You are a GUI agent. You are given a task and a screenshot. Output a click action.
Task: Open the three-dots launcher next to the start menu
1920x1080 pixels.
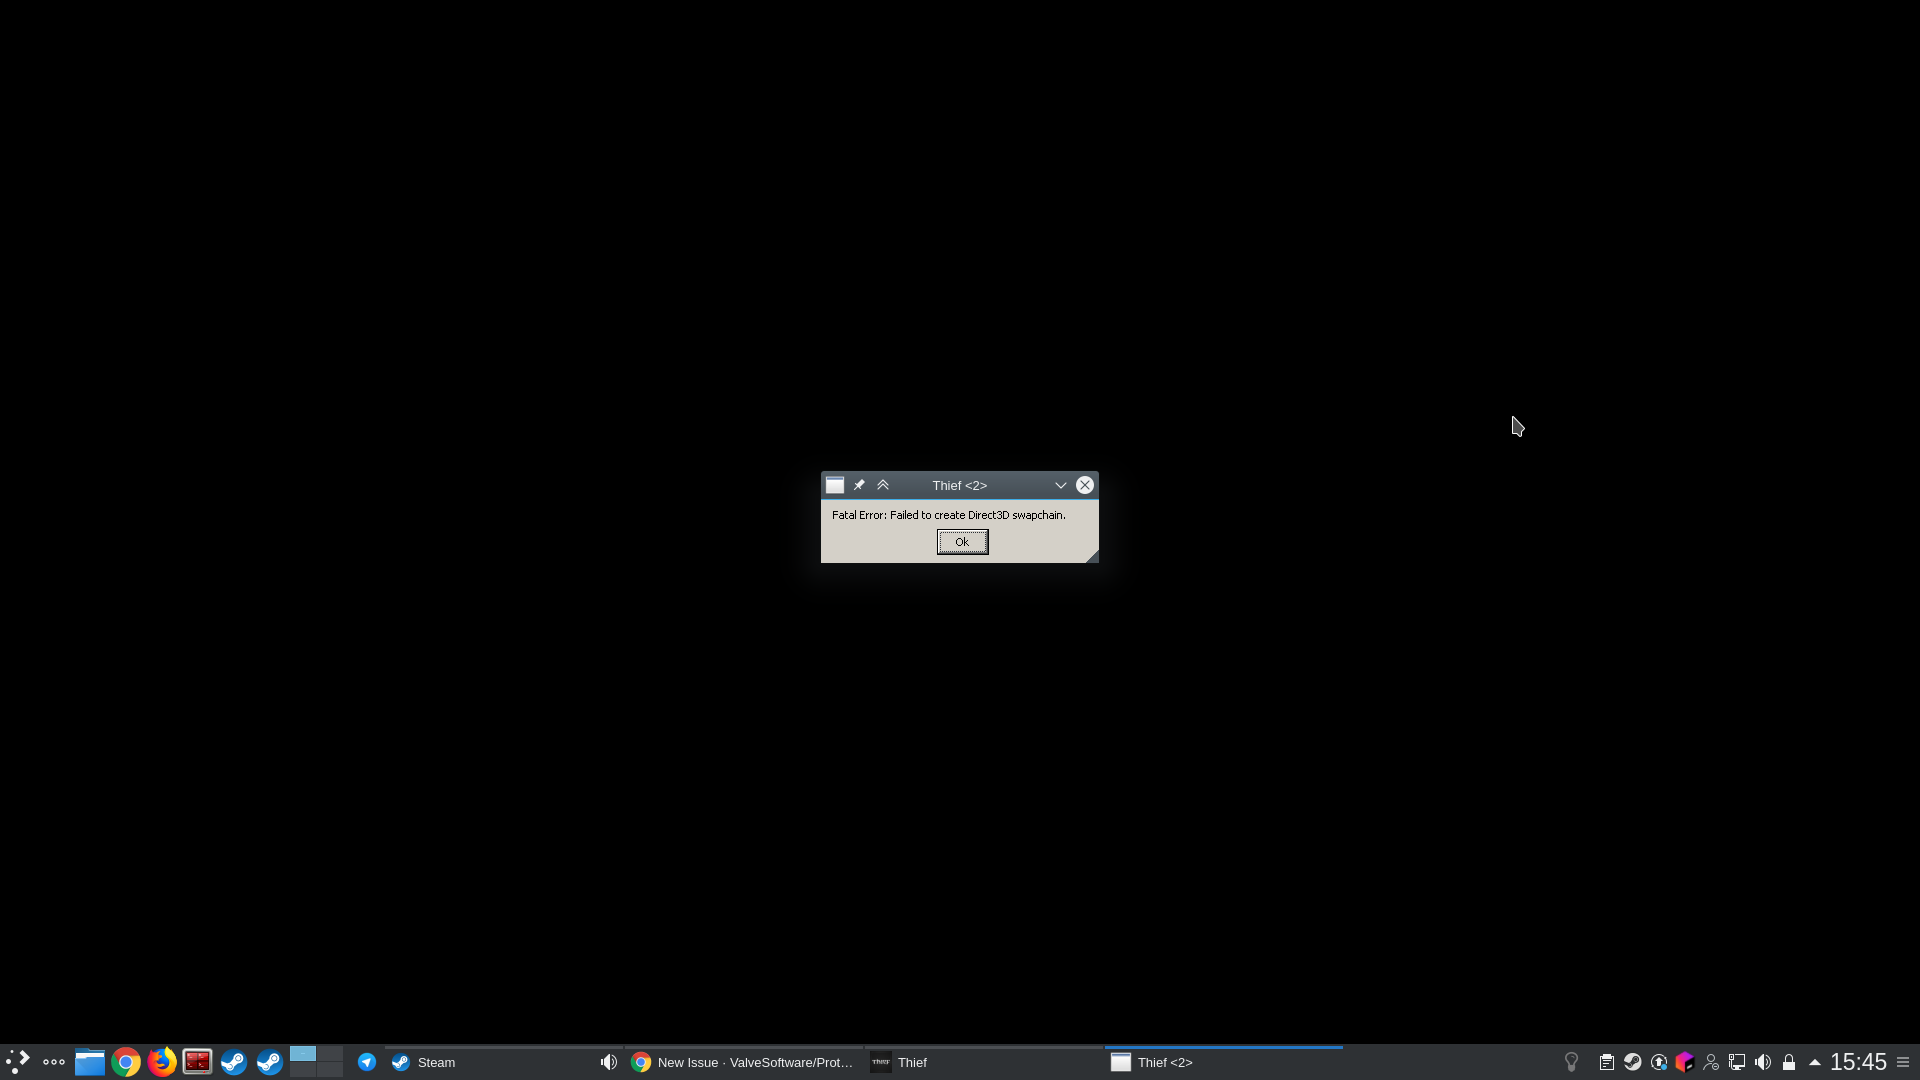[x=53, y=1062]
